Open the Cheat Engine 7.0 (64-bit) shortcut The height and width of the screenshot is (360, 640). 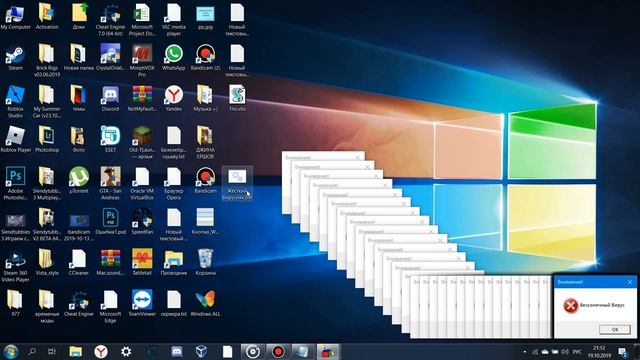110,20
